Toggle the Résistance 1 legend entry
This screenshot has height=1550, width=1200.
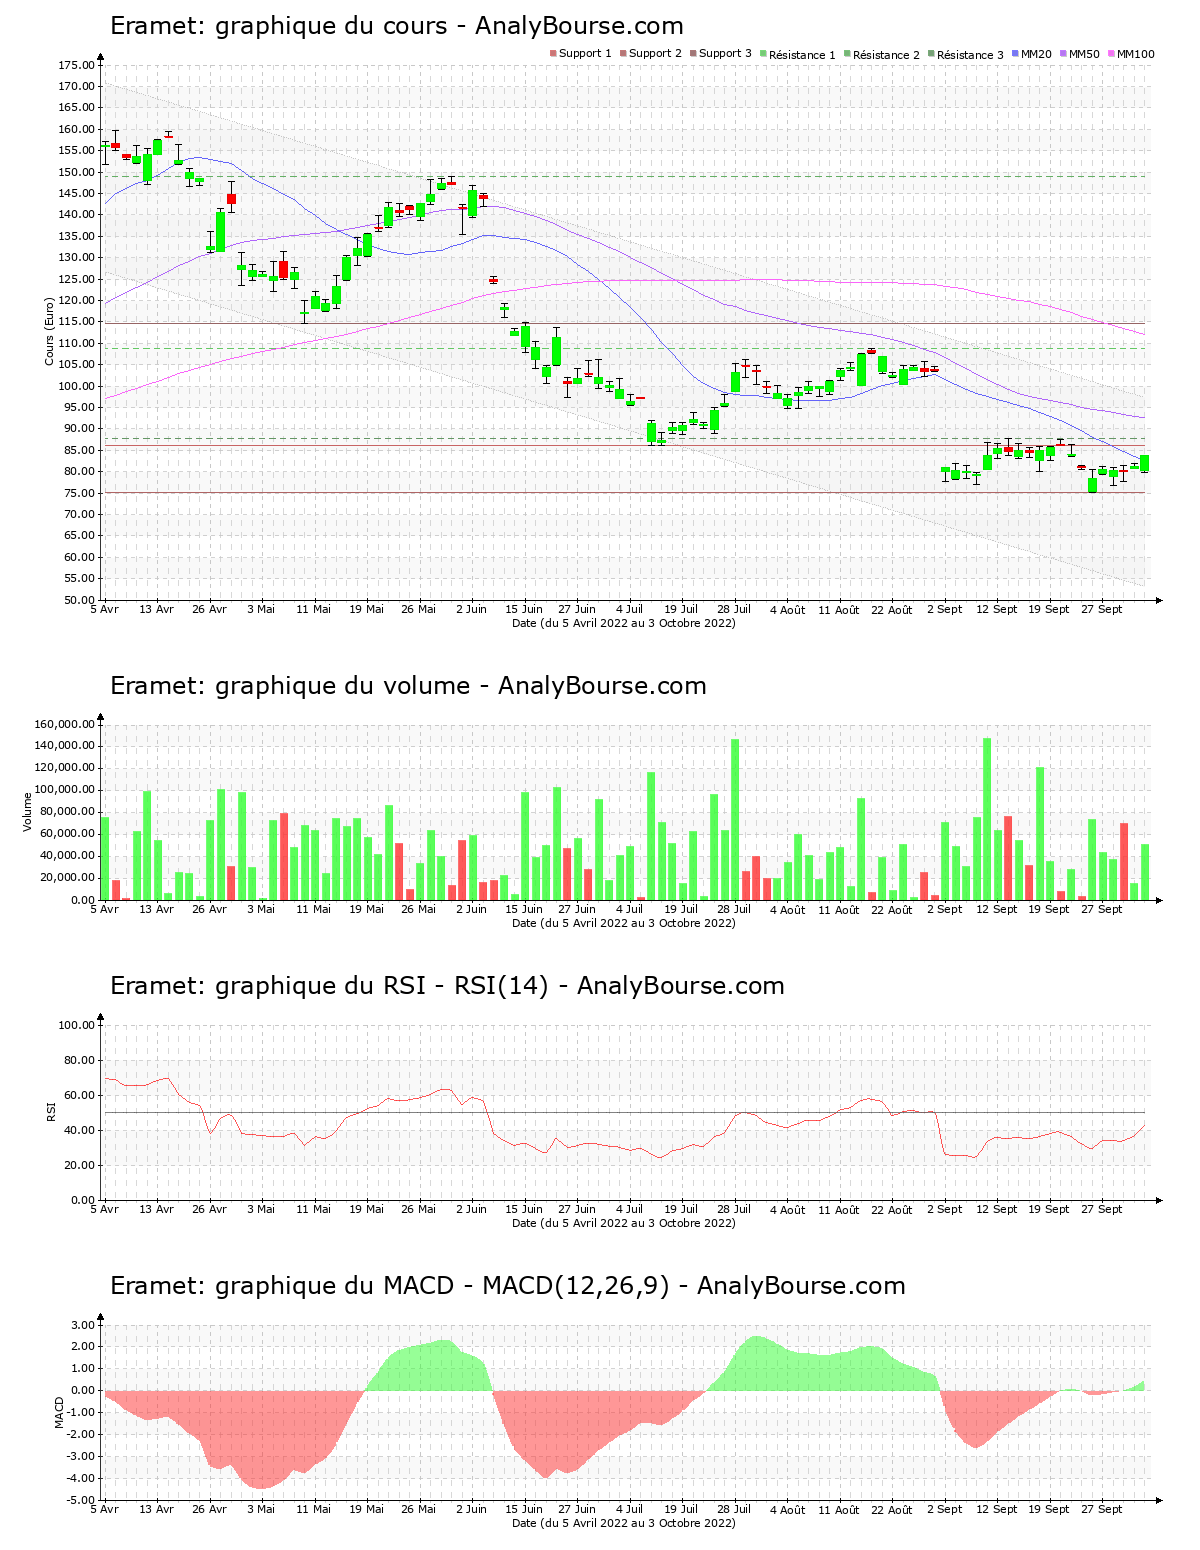coord(797,54)
